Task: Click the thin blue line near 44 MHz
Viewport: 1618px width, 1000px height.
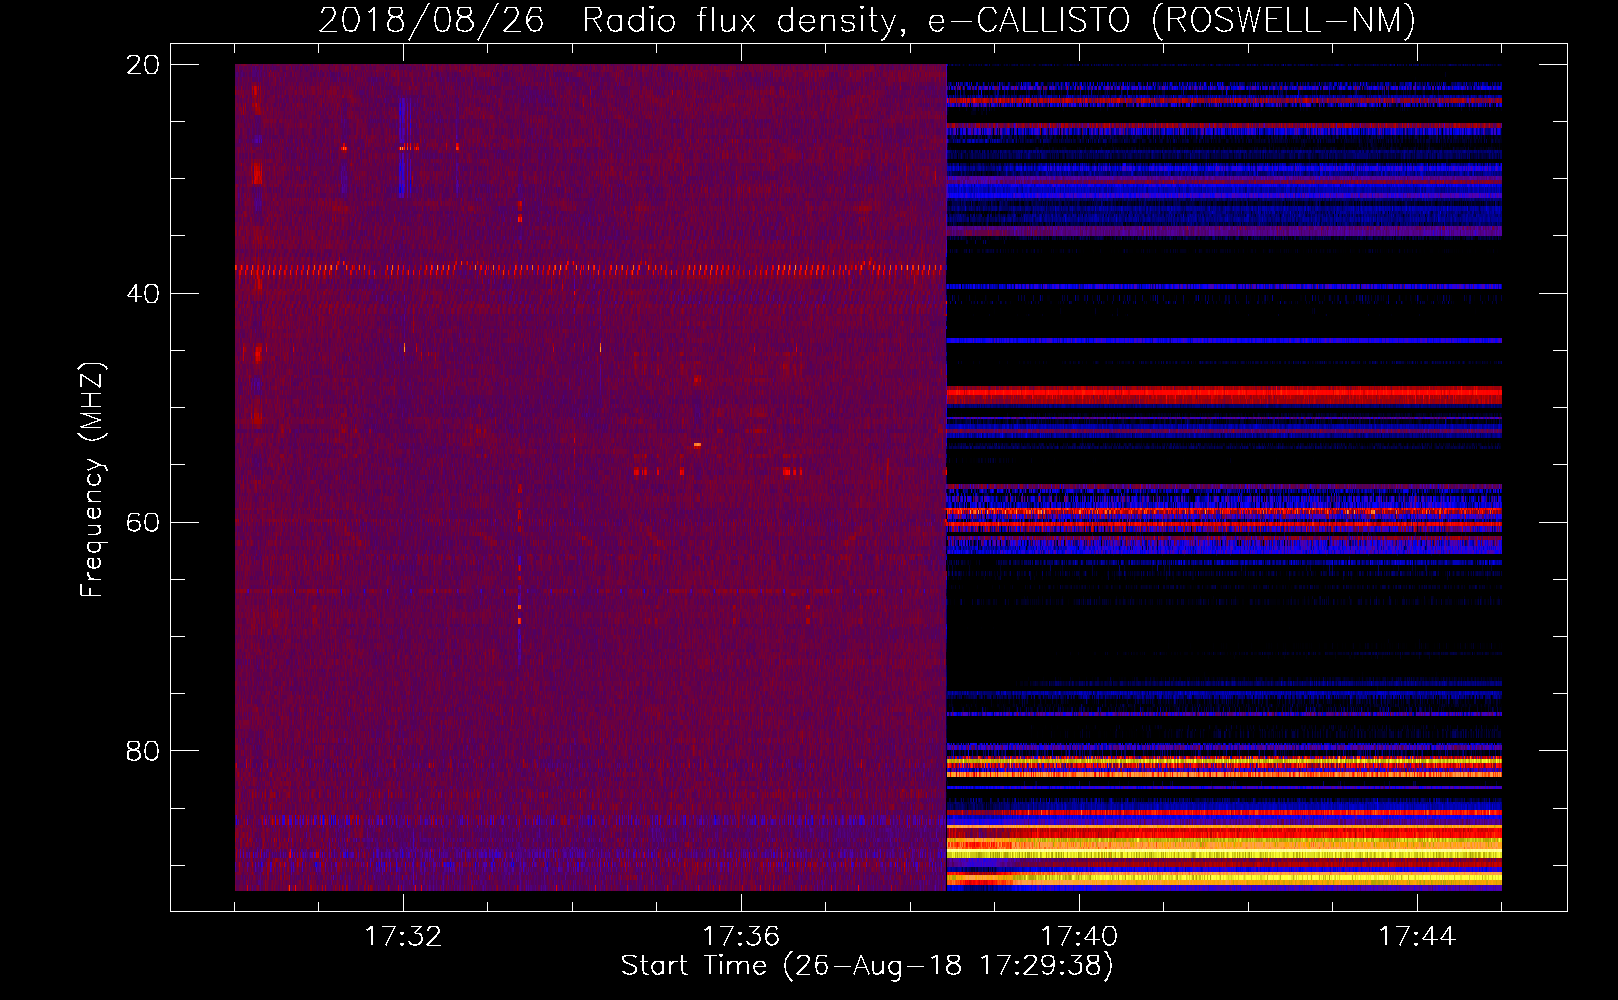Action: click(x=1224, y=341)
